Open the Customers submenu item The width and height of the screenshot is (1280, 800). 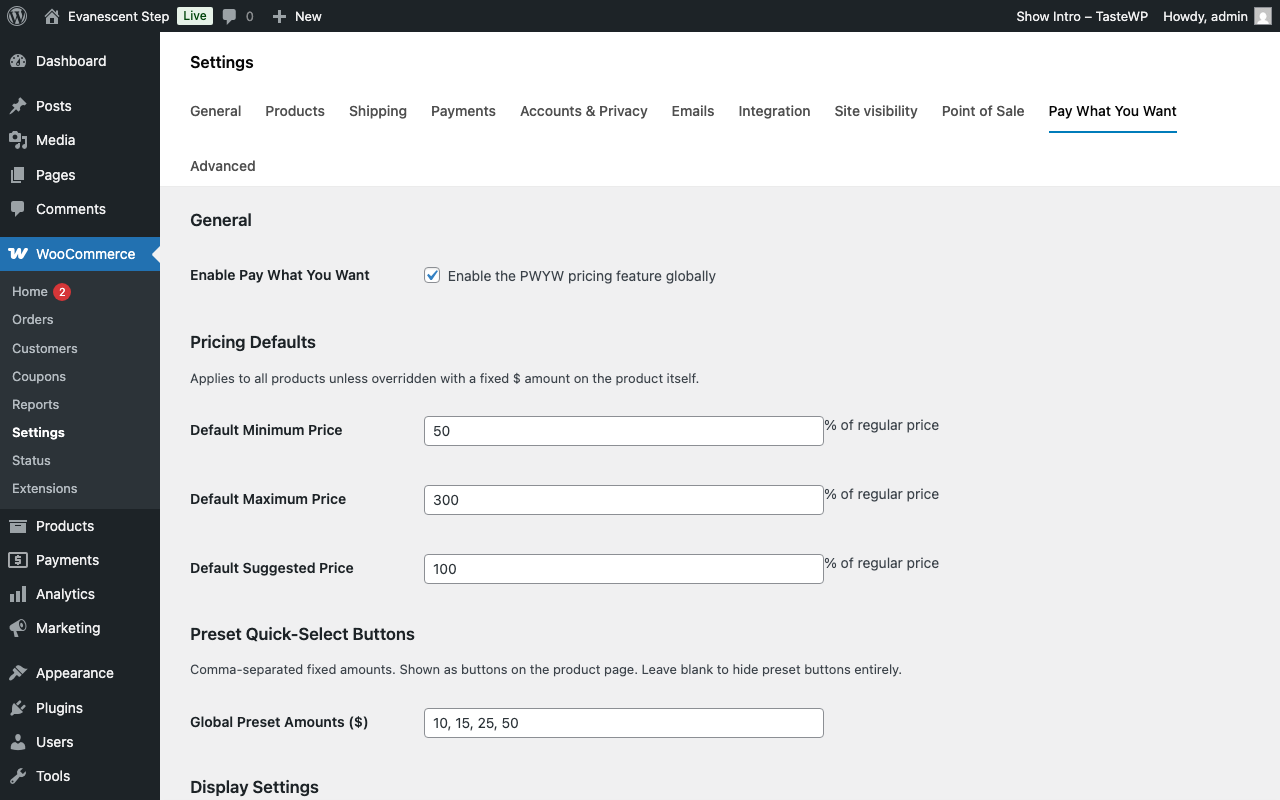coord(45,348)
